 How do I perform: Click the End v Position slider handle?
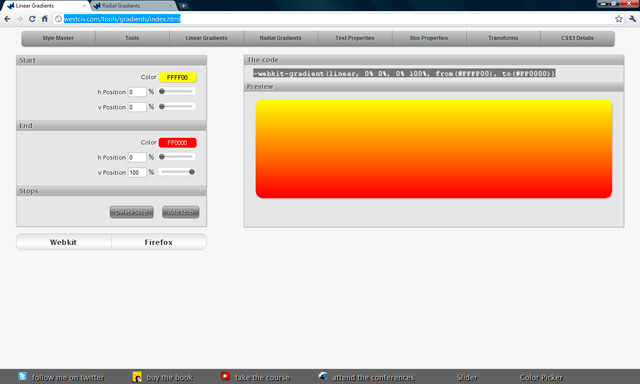[x=192, y=172]
